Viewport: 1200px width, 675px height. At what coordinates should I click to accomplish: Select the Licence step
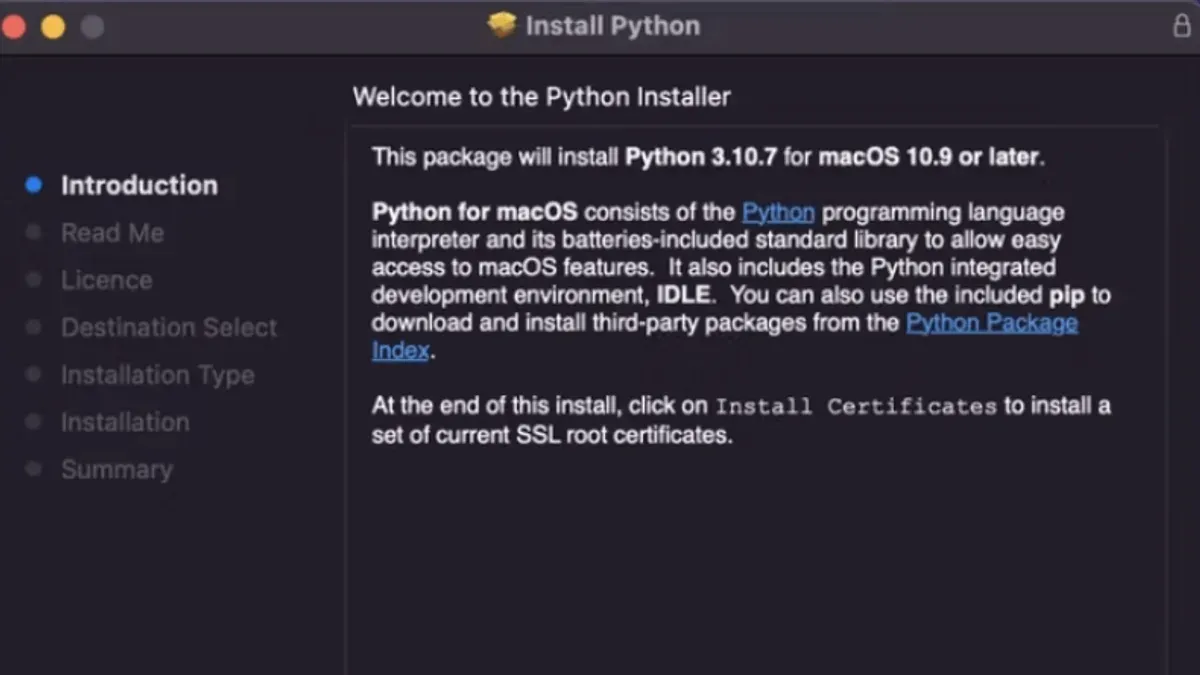point(106,280)
